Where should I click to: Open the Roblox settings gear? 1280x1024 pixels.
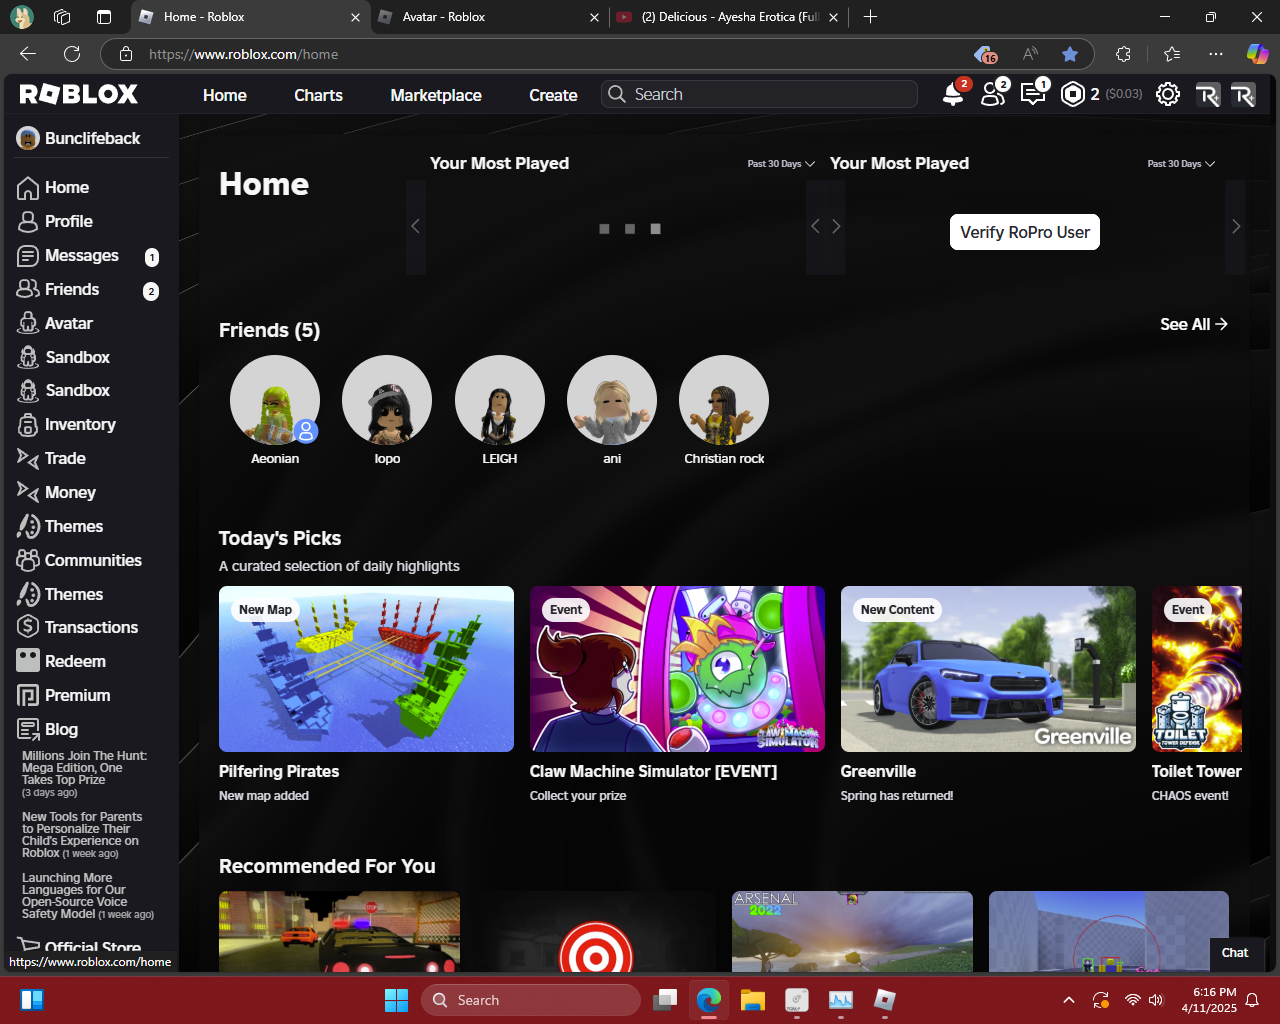[1167, 94]
